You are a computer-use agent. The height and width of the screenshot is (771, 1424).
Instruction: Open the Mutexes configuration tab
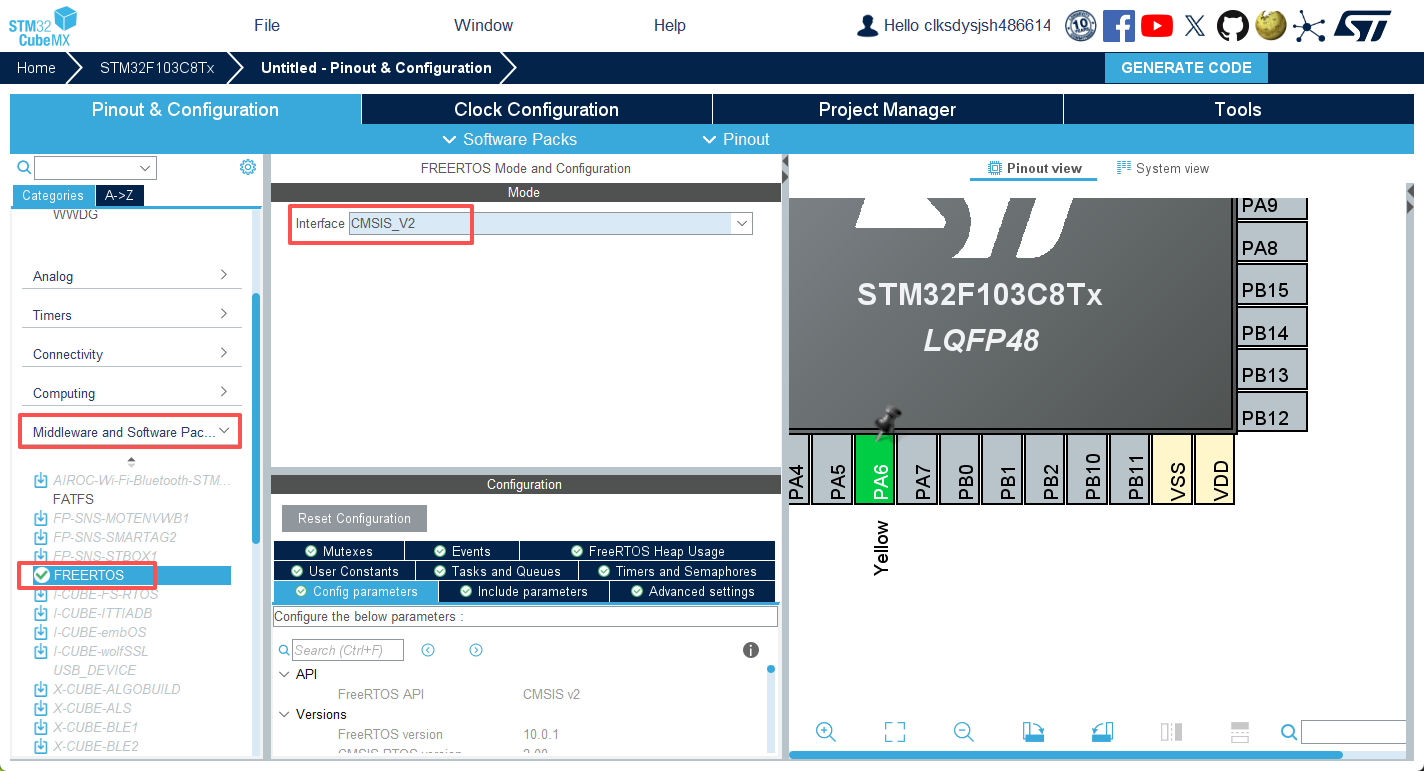[x=339, y=551]
